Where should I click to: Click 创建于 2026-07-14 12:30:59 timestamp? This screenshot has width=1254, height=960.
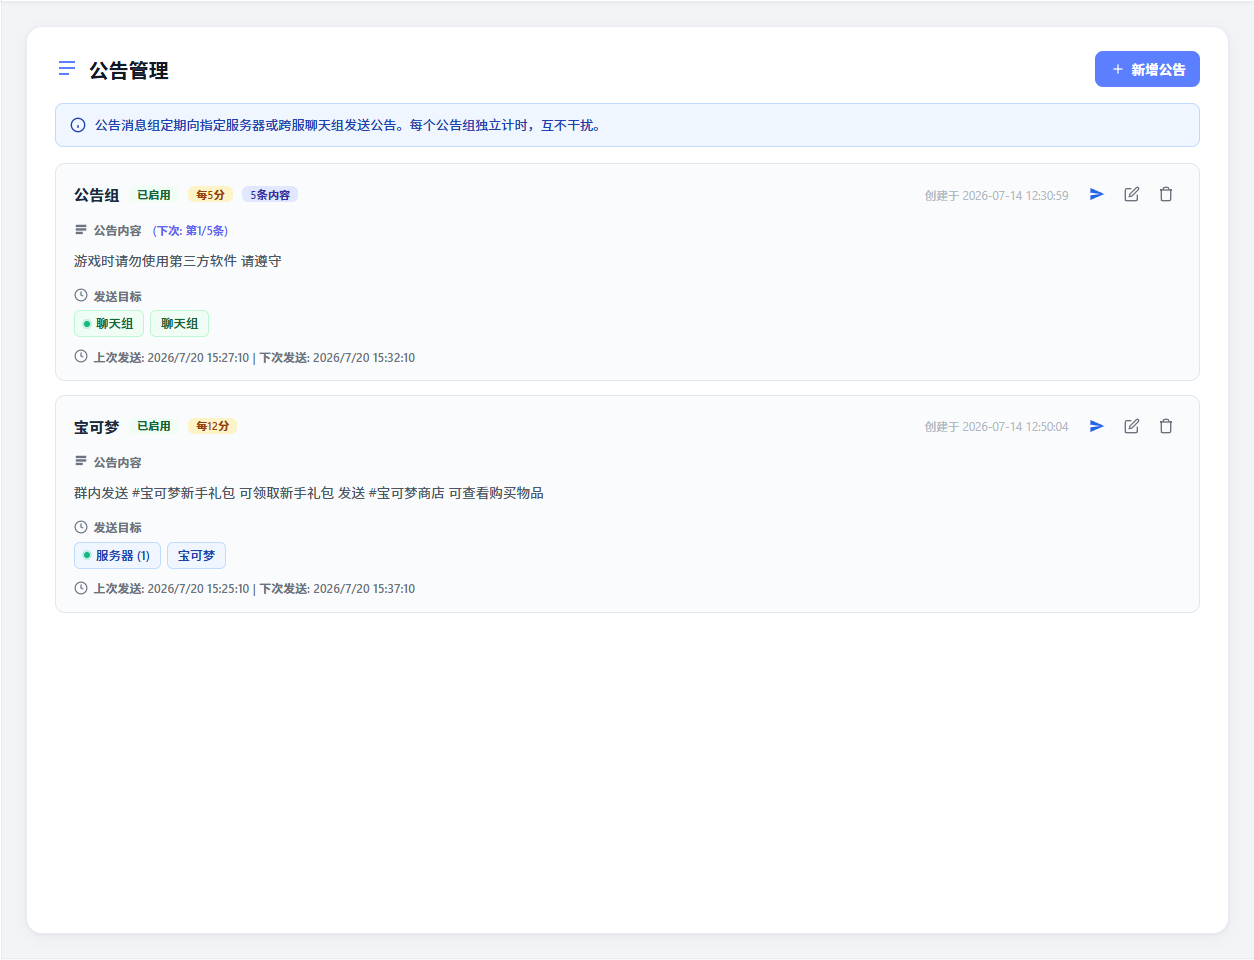point(996,196)
